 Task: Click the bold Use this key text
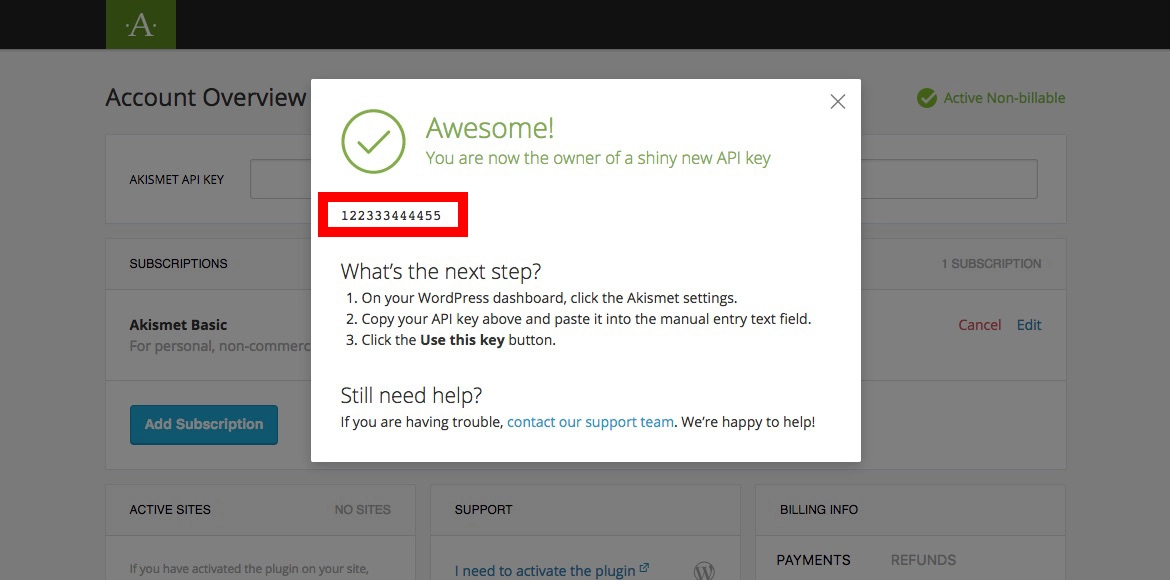click(463, 340)
